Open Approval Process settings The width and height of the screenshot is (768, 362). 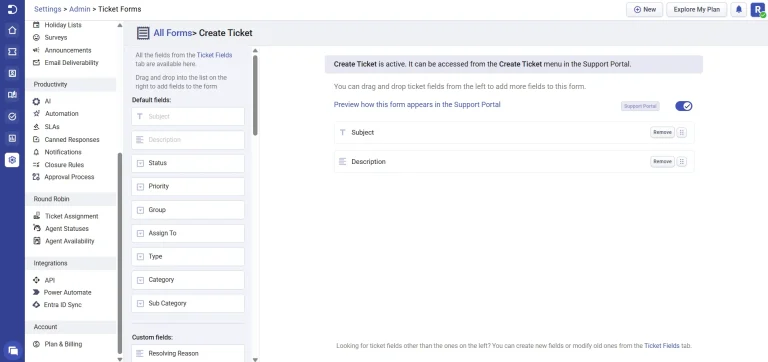coord(69,177)
